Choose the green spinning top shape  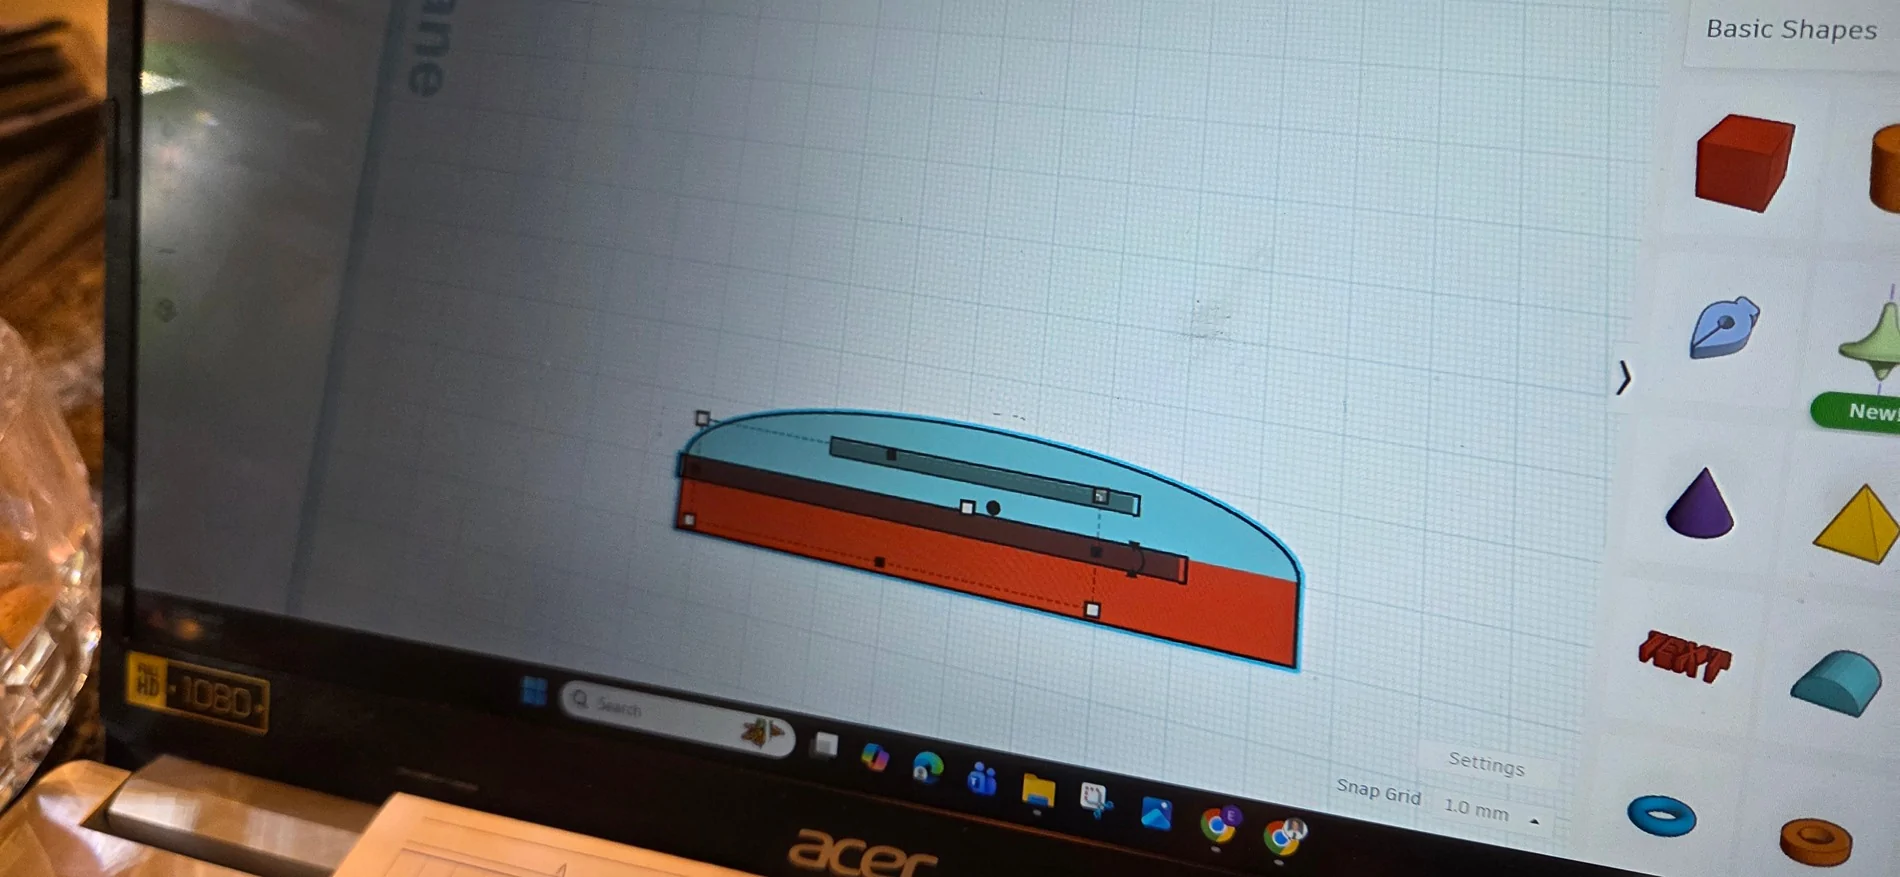click(1870, 343)
